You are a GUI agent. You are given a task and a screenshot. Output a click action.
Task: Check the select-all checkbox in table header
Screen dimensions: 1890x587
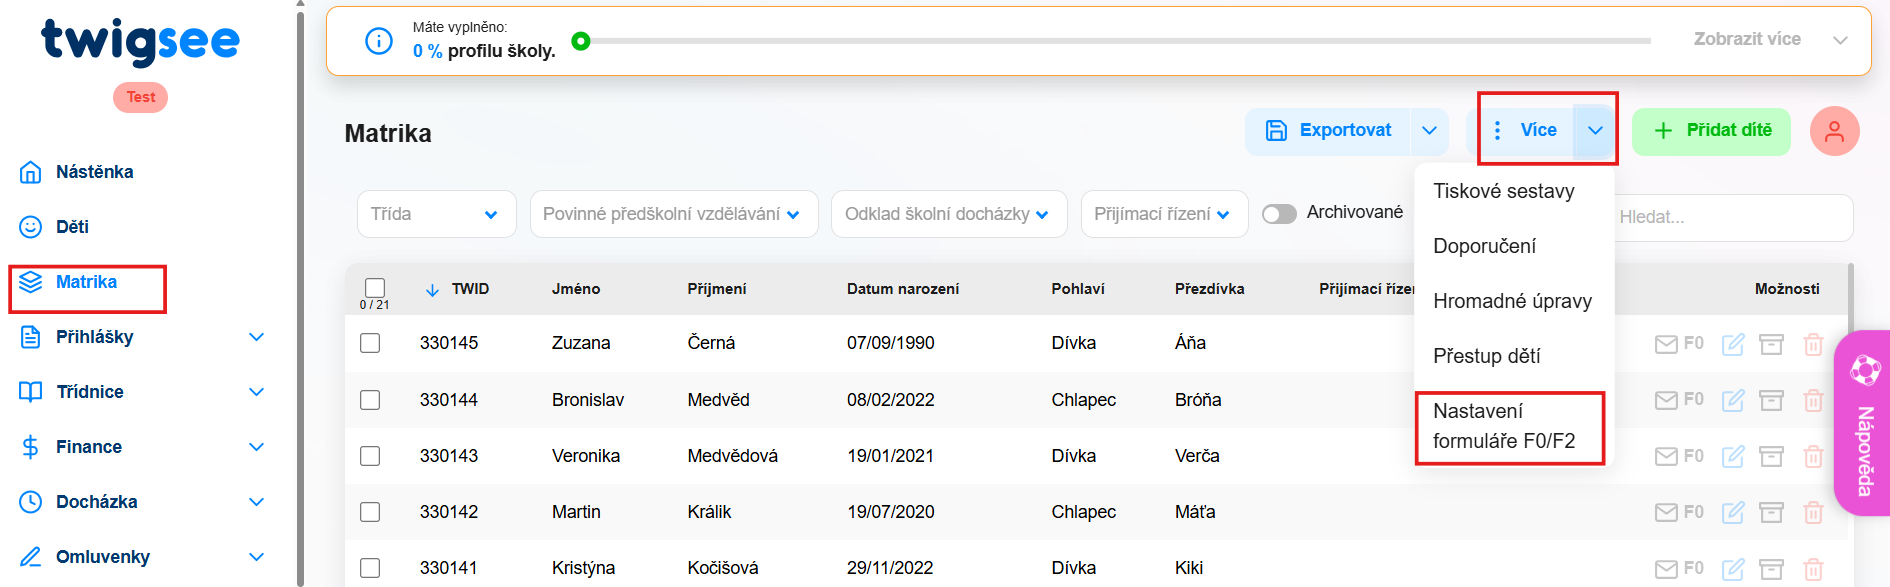[375, 287]
